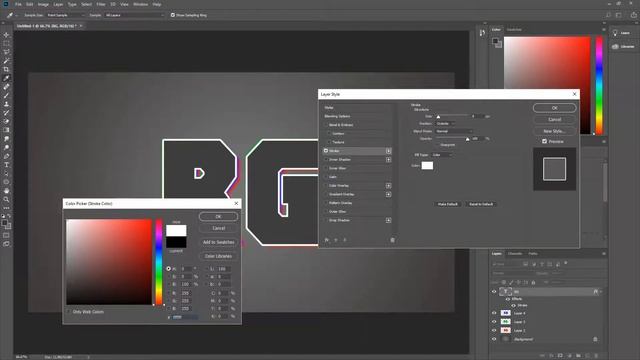Open the Color panel options menu
This screenshot has height=360, width=640.
click(x=604, y=29)
